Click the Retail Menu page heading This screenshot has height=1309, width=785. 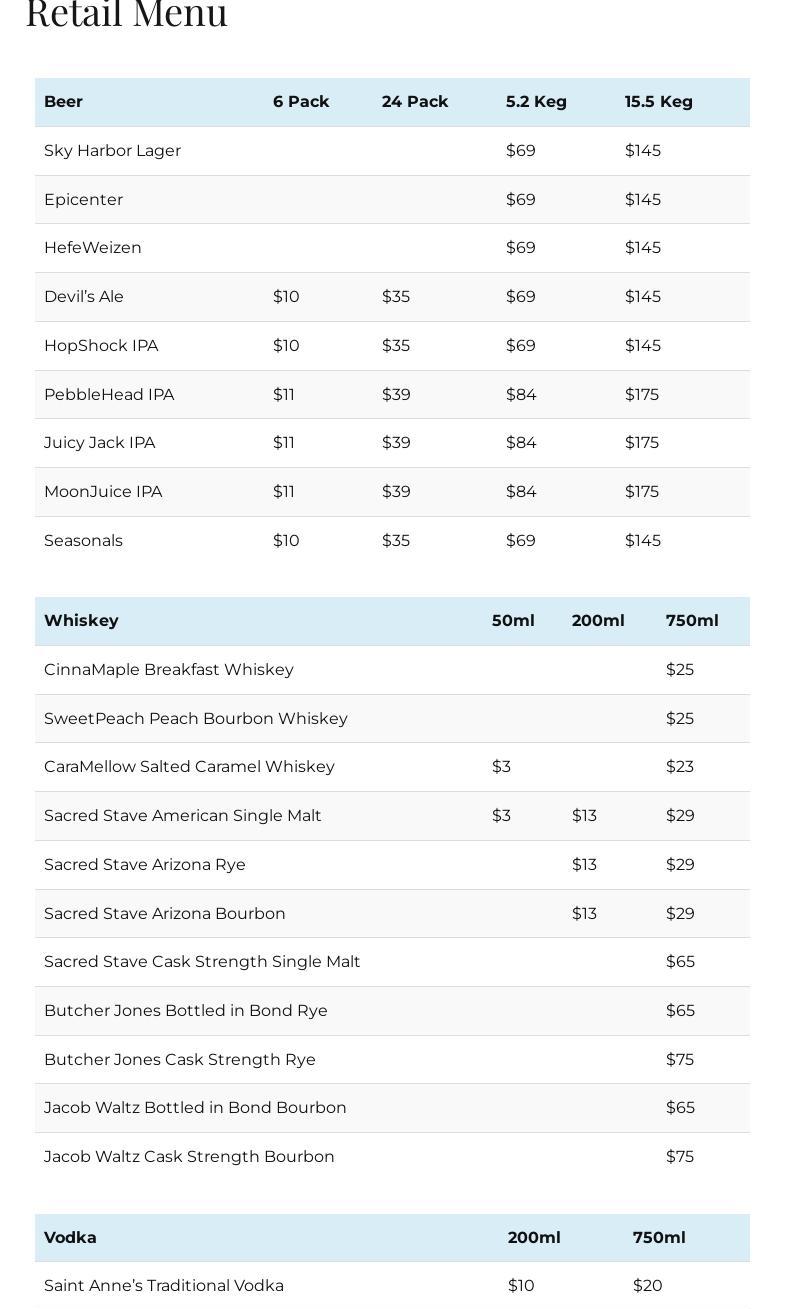pos(127,14)
